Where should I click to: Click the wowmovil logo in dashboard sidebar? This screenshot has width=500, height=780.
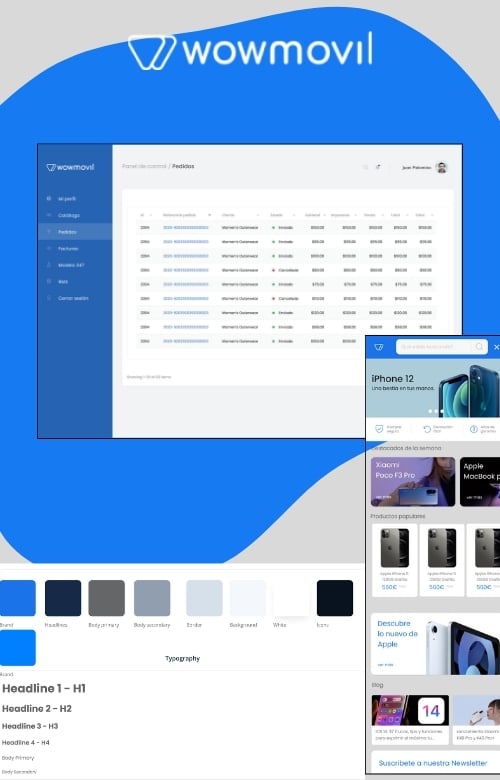click(70, 167)
